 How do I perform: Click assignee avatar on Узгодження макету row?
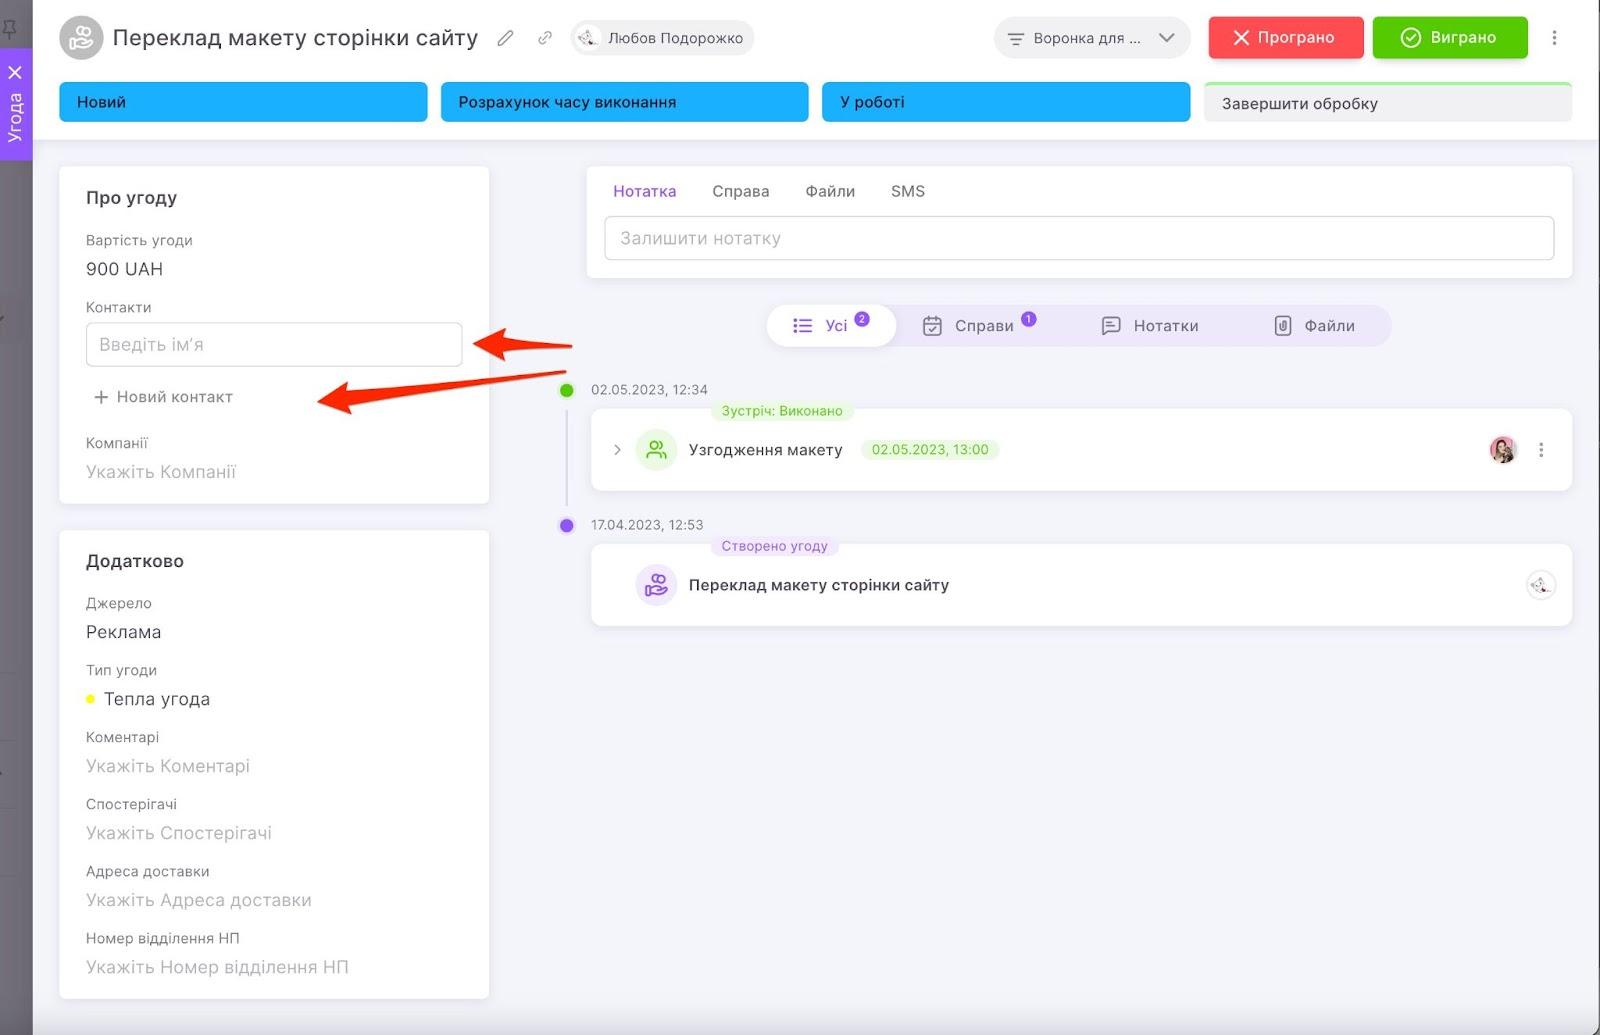[1503, 450]
